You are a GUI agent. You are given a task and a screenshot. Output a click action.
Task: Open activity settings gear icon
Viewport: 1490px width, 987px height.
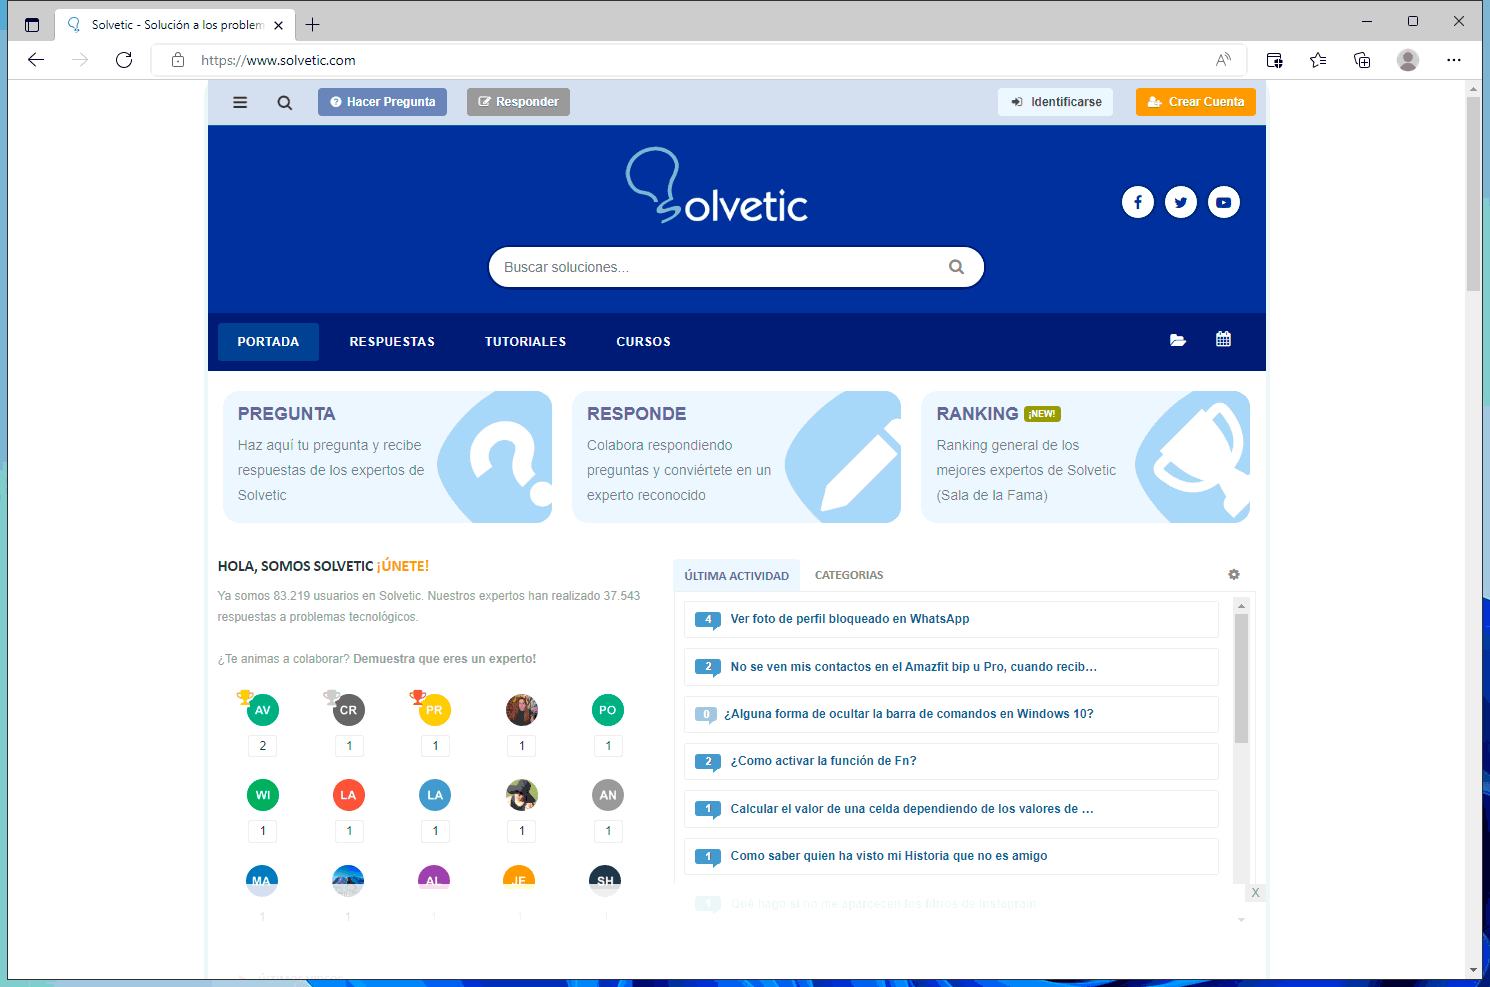[1234, 574]
